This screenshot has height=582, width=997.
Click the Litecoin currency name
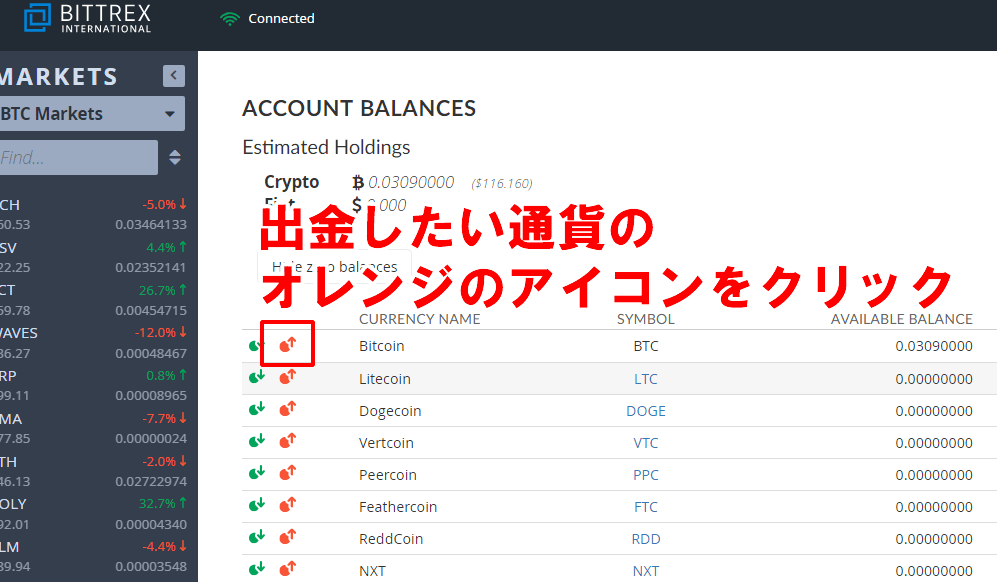[x=385, y=379]
